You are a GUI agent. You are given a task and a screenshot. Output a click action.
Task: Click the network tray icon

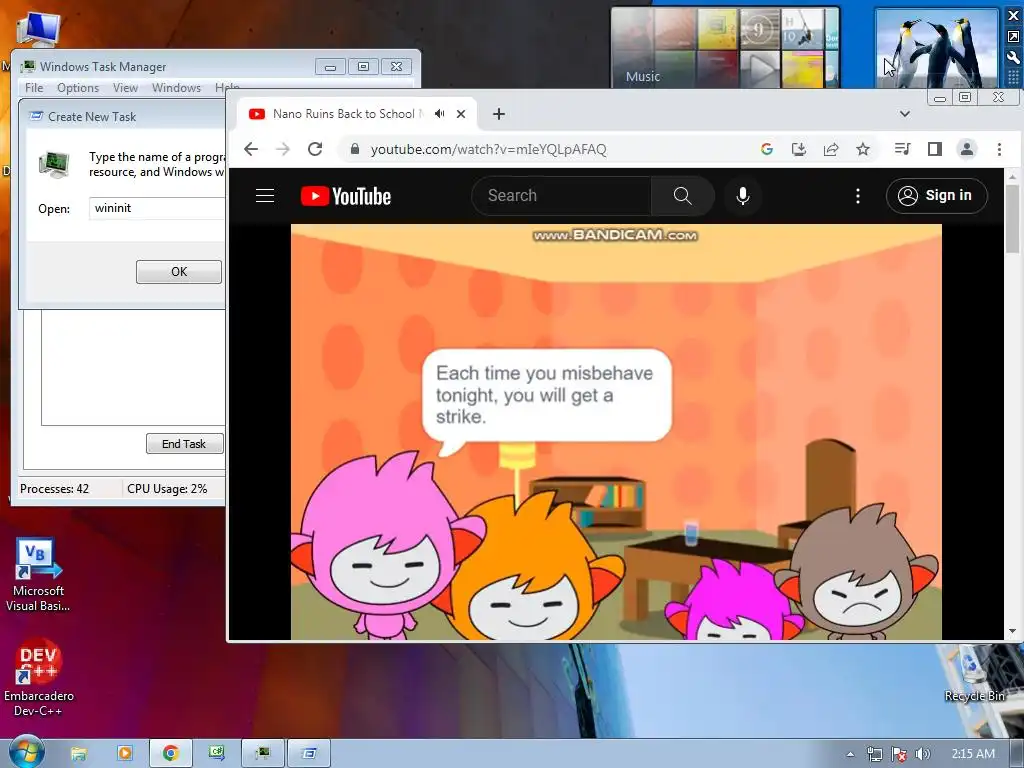pyautogui.click(x=874, y=754)
